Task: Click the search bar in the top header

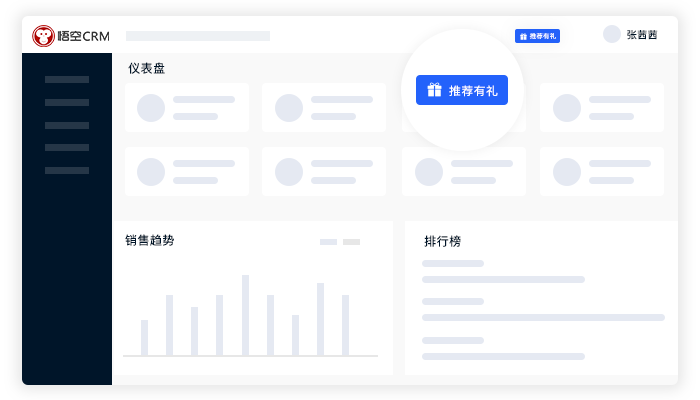Action: click(198, 36)
